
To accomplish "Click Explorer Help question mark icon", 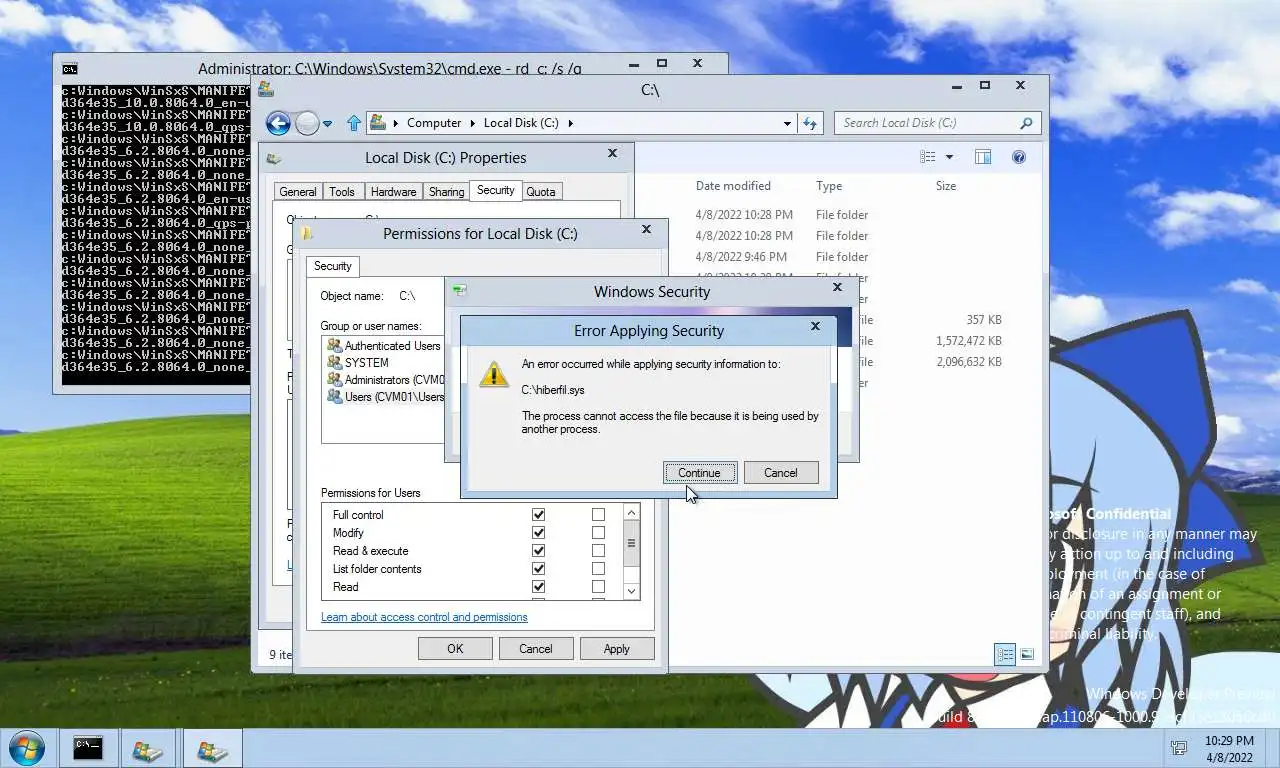I will click(1019, 157).
